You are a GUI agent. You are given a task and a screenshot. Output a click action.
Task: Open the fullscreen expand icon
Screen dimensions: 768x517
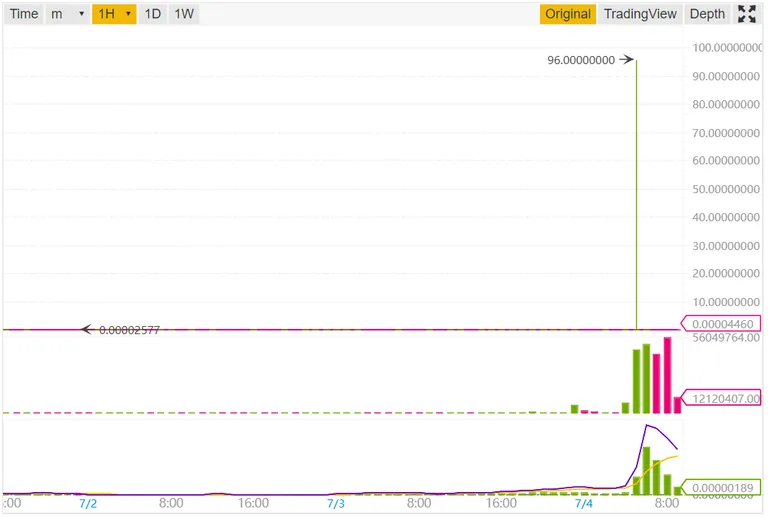click(x=746, y=14)
